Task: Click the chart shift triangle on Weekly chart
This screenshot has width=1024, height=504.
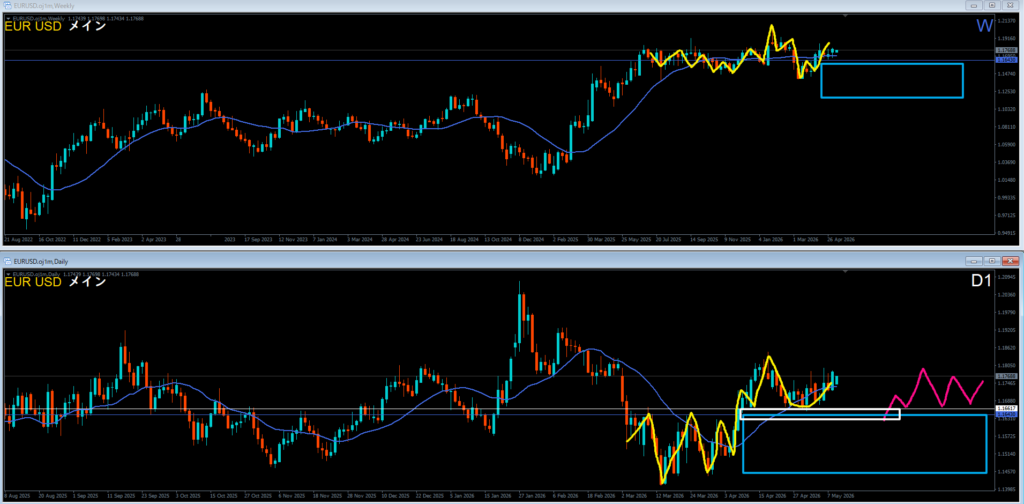Action: point(845,15)
